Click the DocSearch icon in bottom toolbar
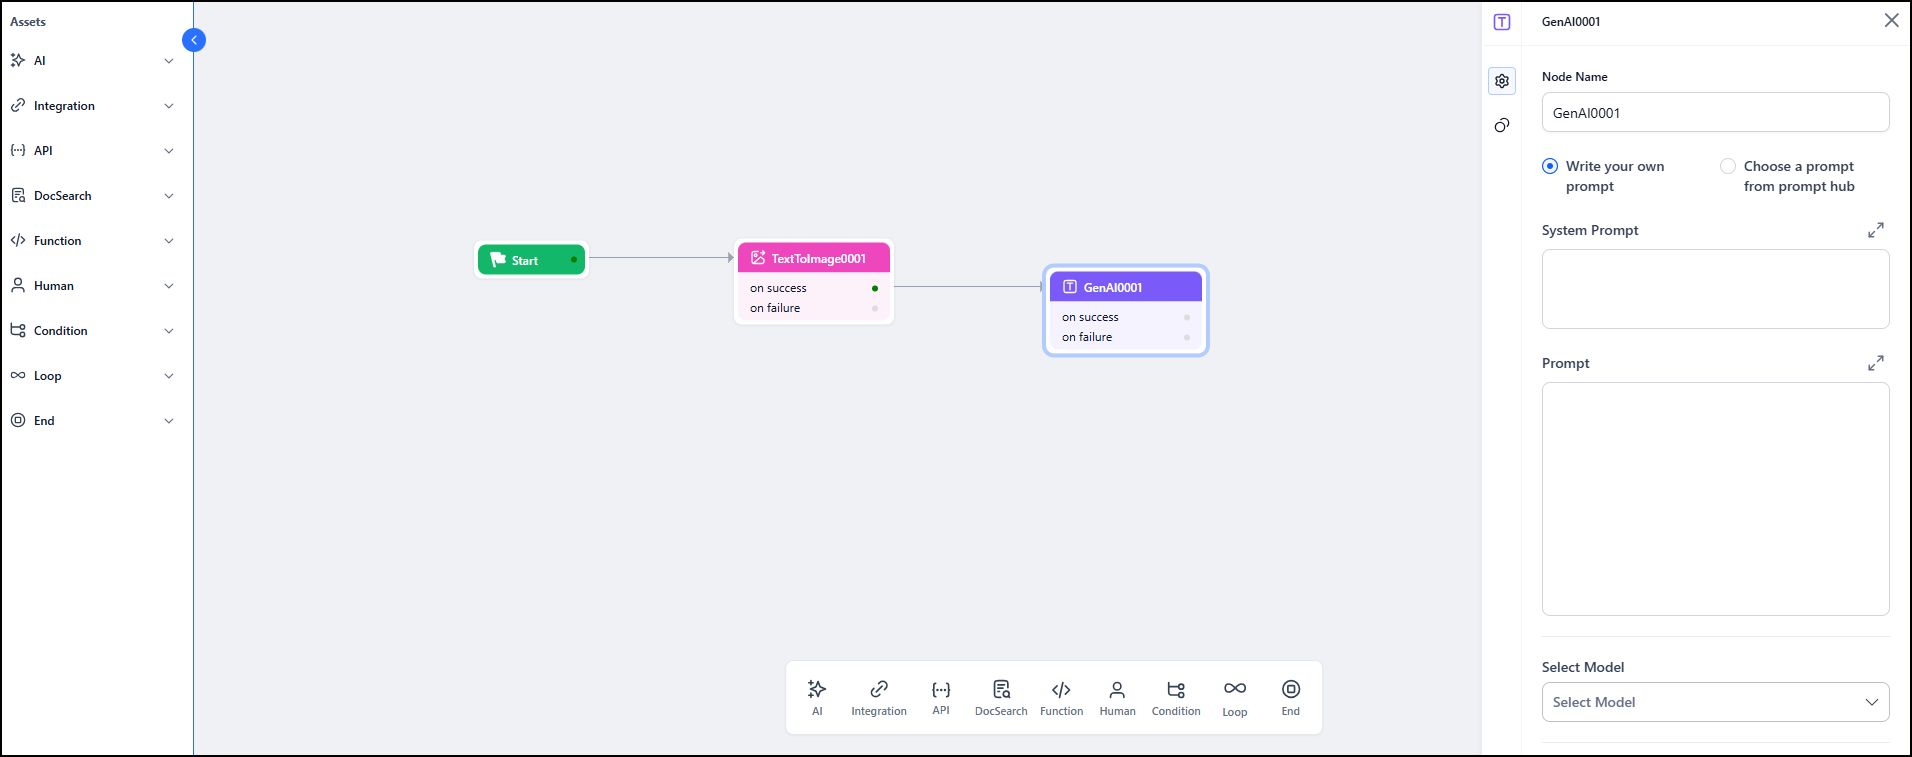 [x=1000, y=697]
